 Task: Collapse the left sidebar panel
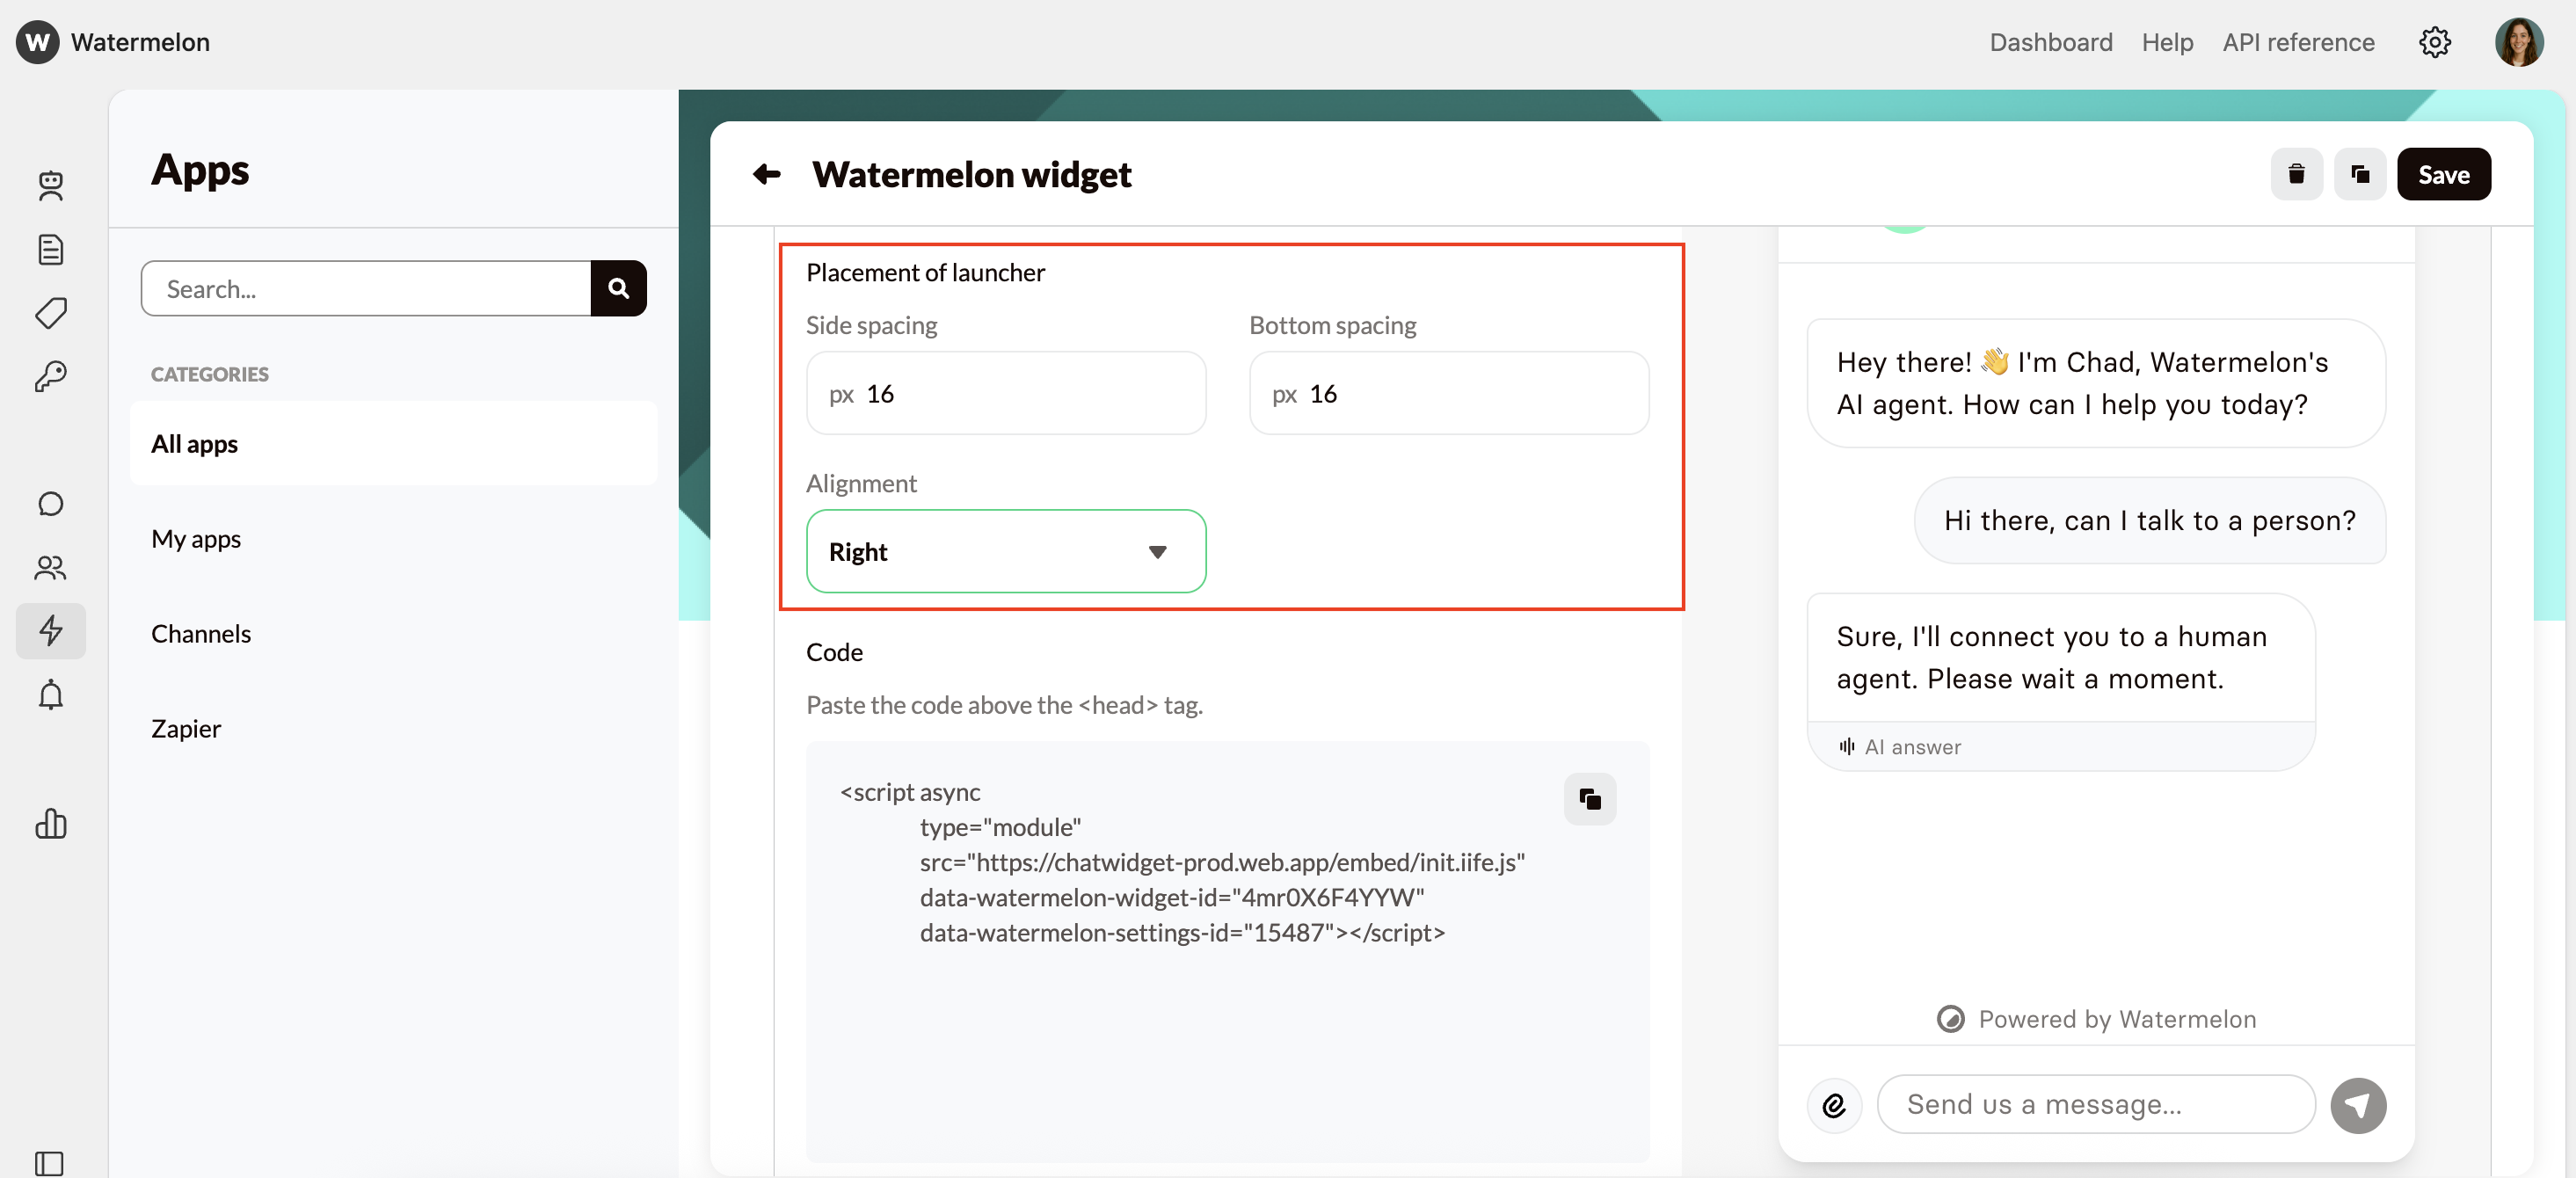coord(51,1163)
